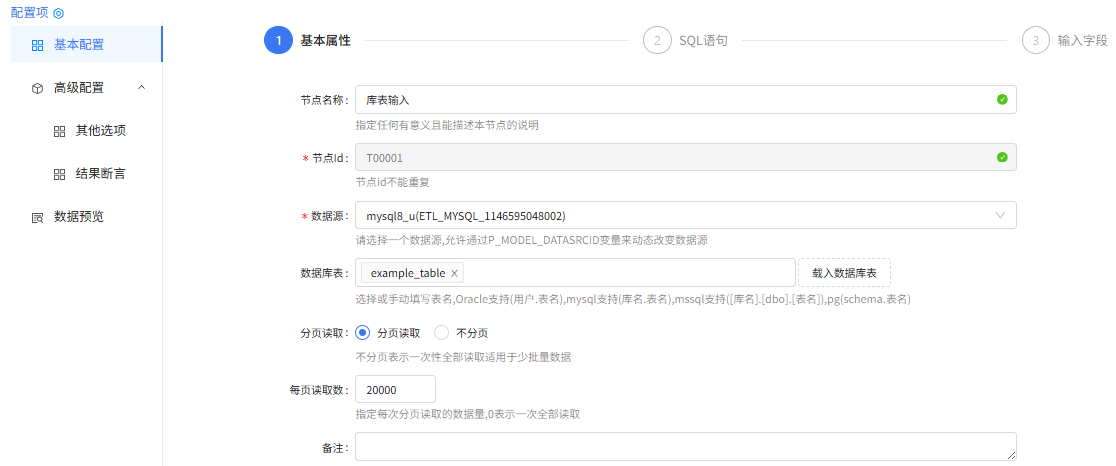Image resolution: width=1116 pixels, height=466 pixels.
Task: Click the 备注 text area
Action: click(x=685, y=447)
